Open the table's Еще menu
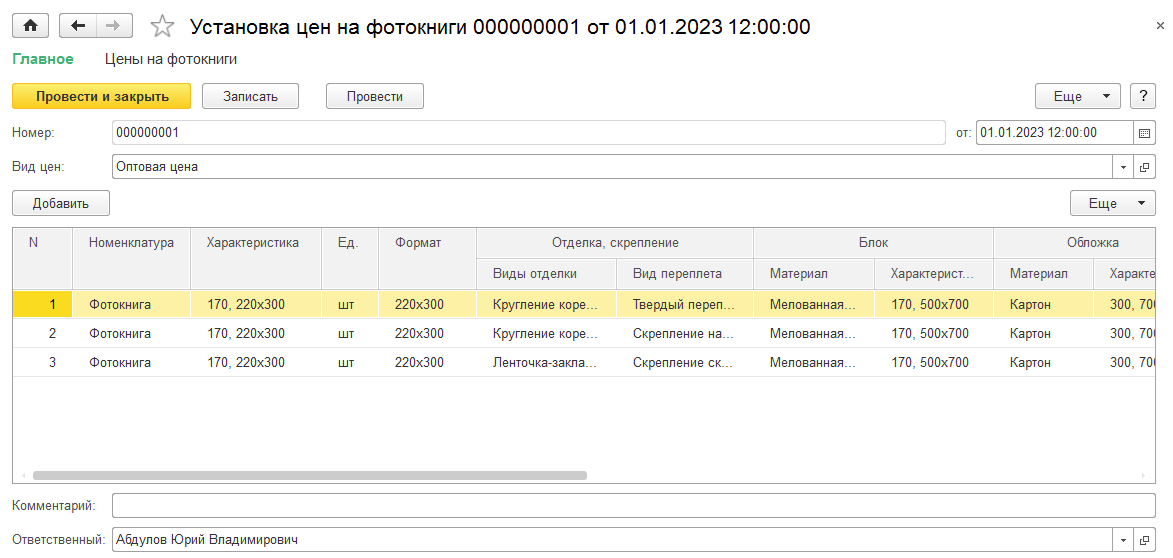The width and height of the screenshot is (1173, 558). (x=1112, y=203)
